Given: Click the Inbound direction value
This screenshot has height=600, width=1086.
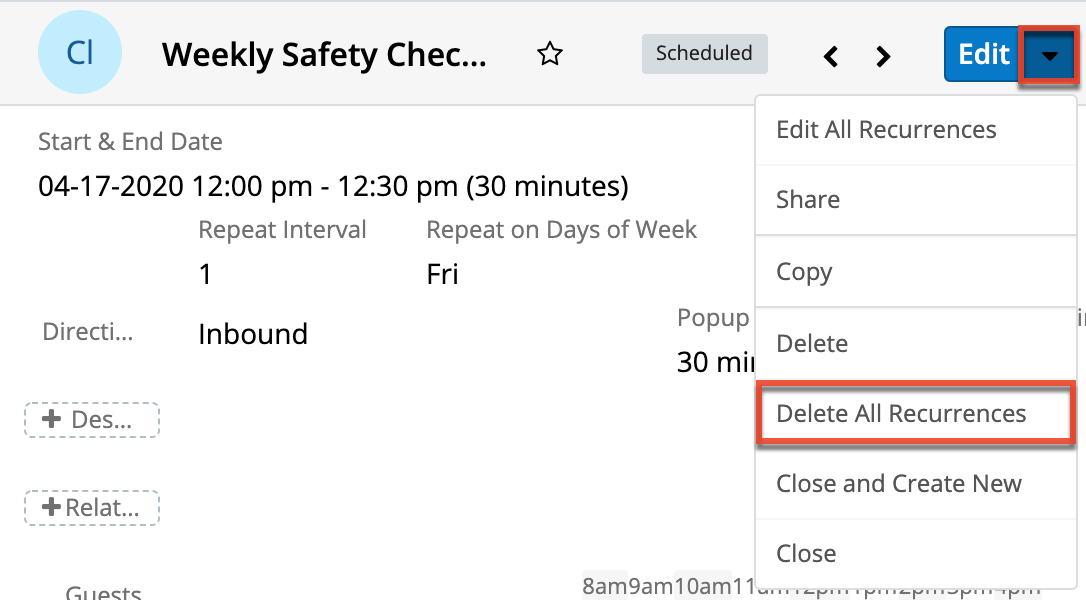Looking at the screenshot, I should (x=253, y=334).
